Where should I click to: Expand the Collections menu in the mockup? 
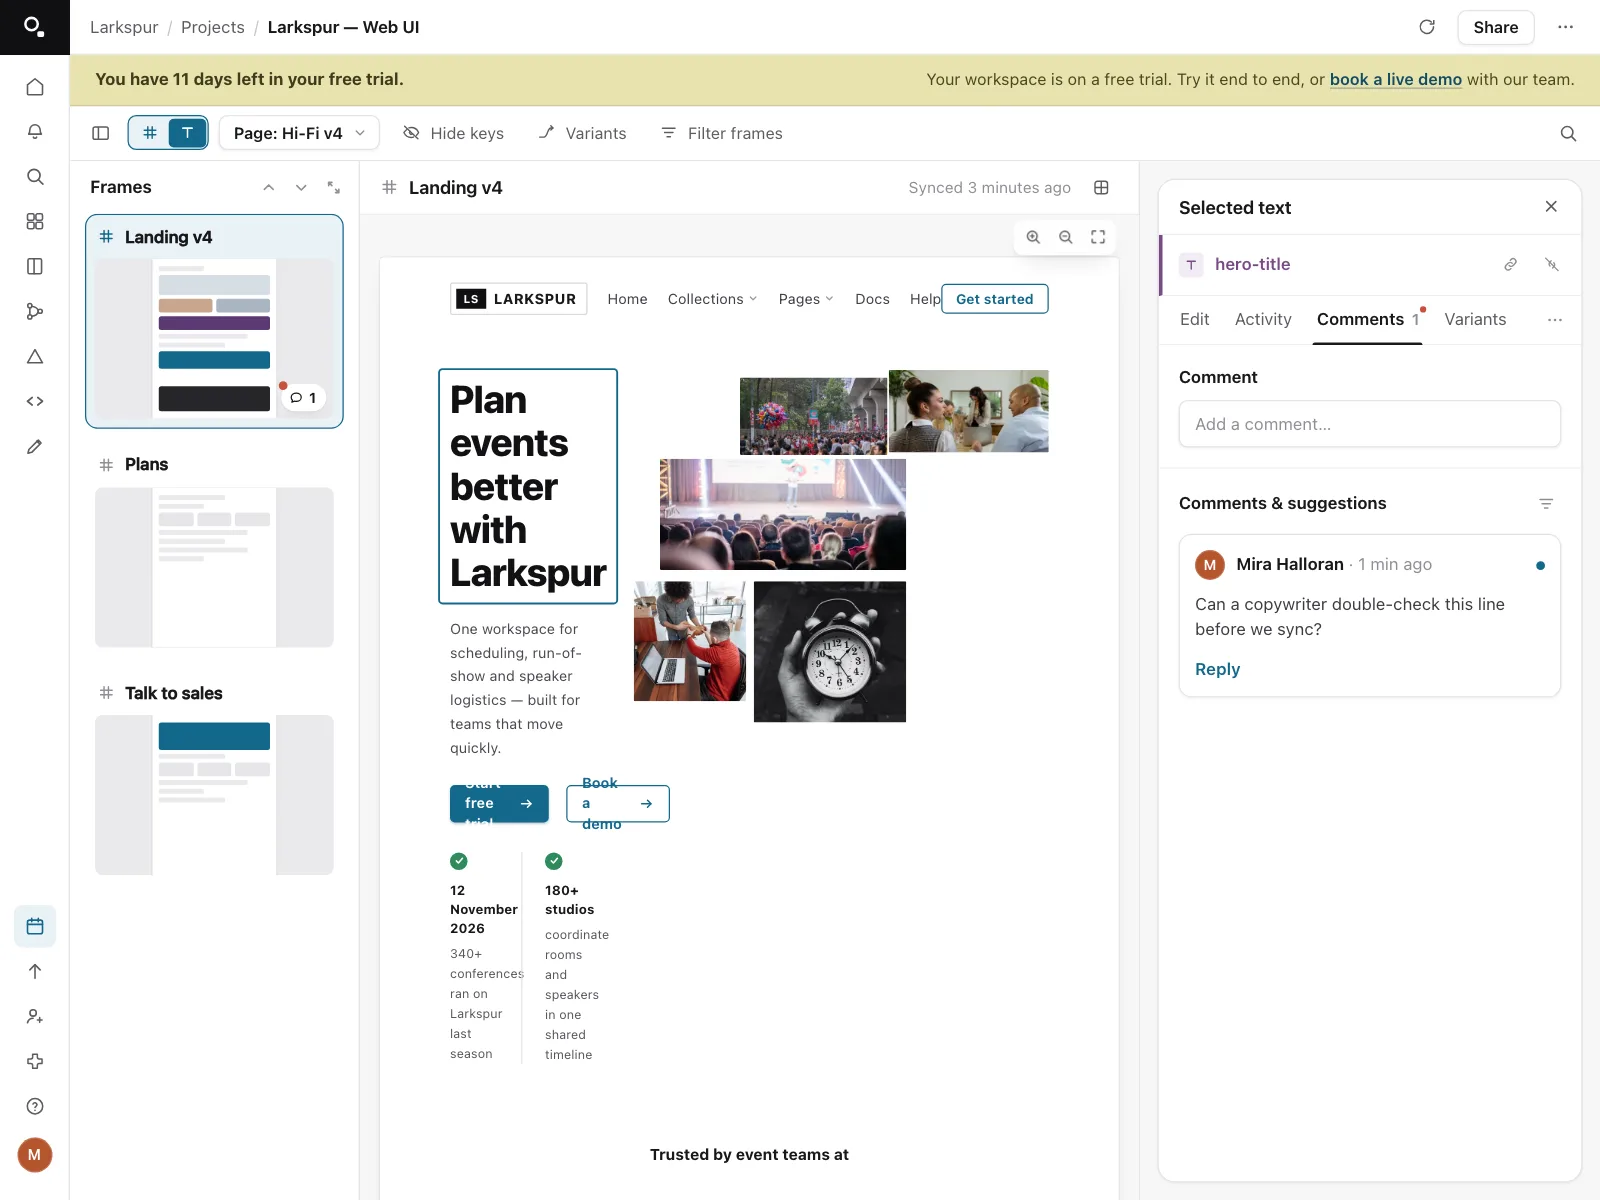(x=712, y=299)
